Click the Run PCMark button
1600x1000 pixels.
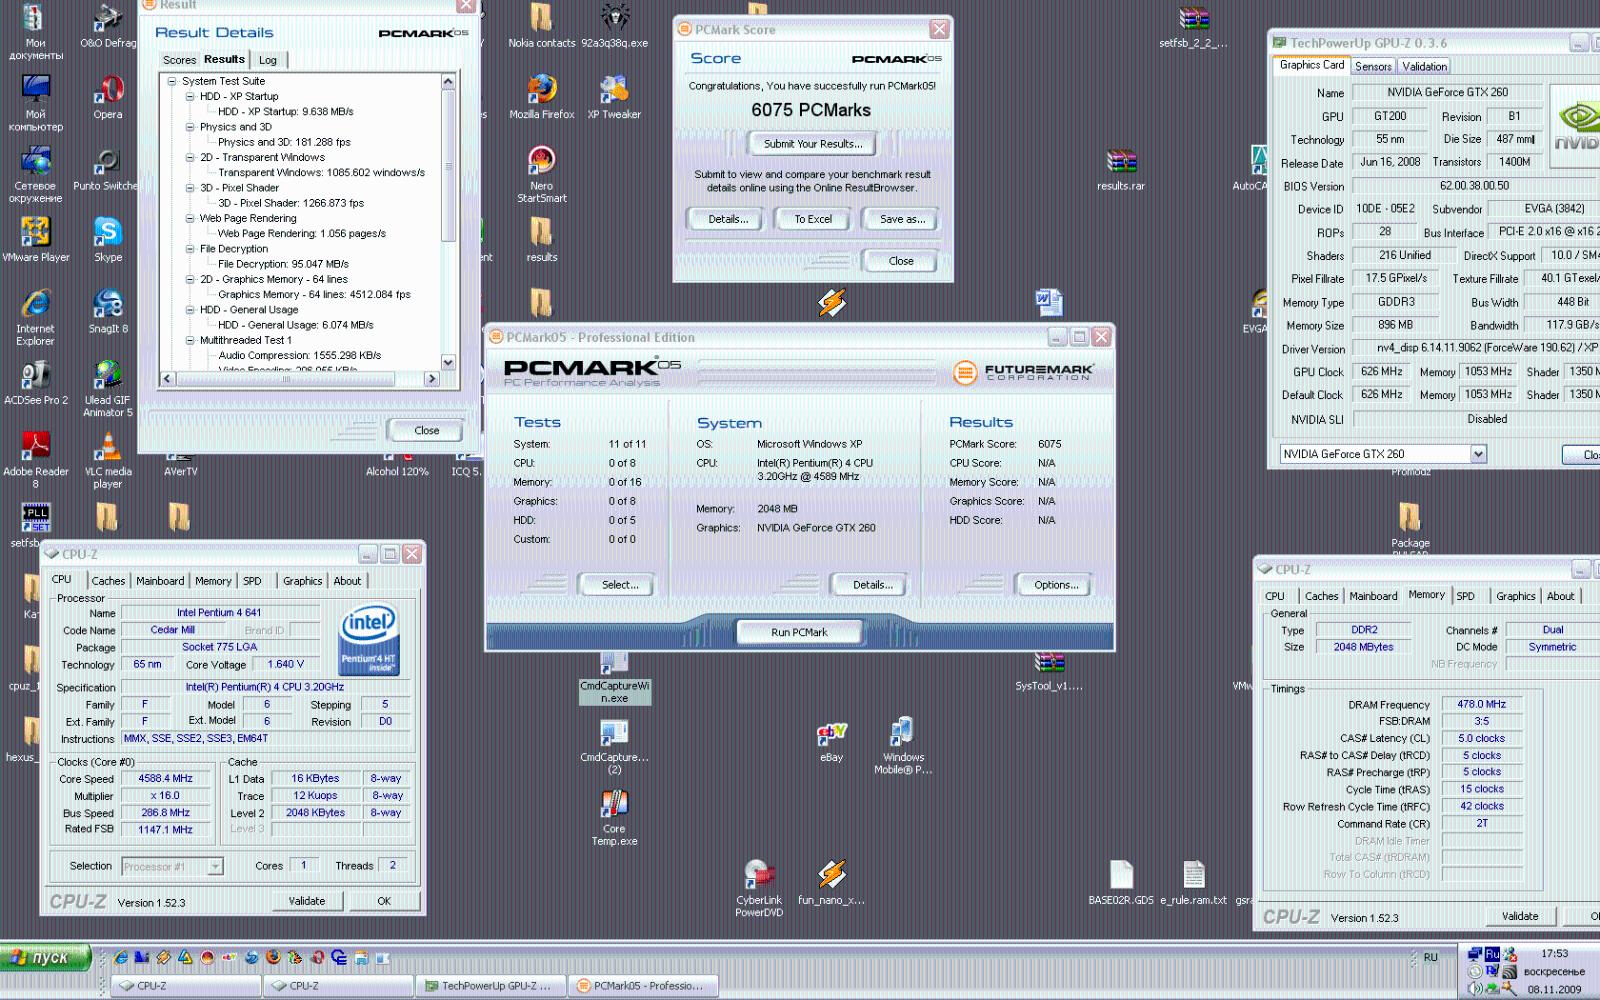click(x=799, y=632)
